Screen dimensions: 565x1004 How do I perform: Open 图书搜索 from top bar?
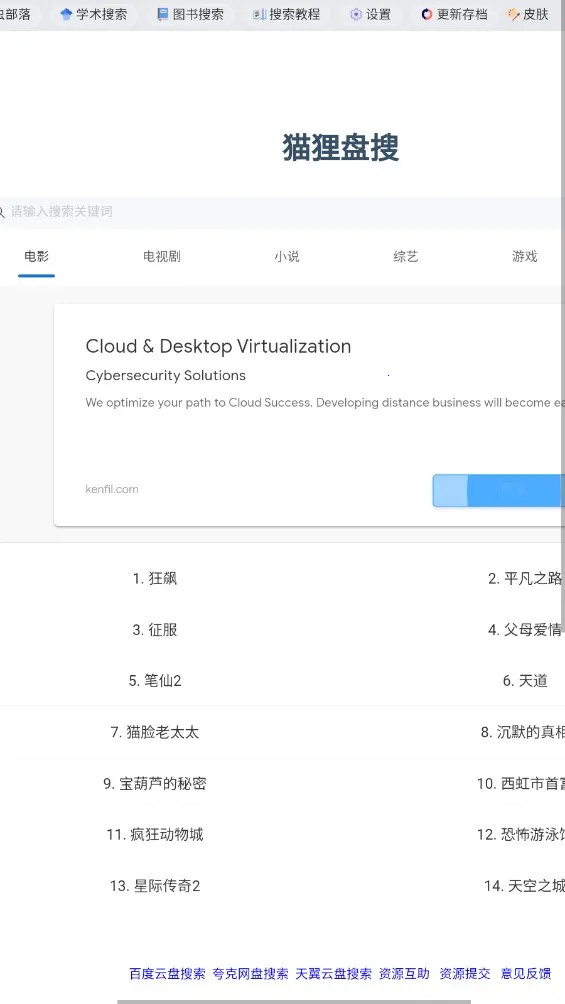click(190, 14)
